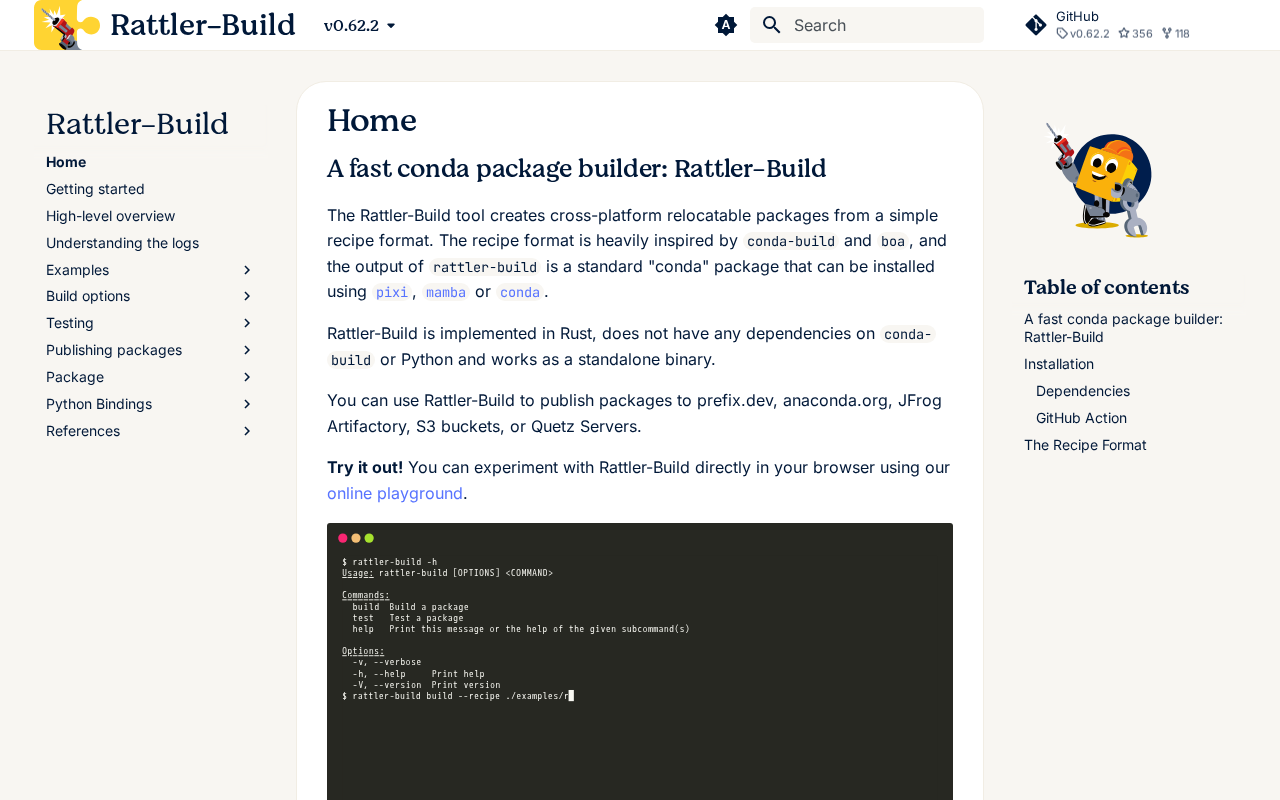Image resolution: width=1280 pixels, height=800 pixels.
Task: Click the GitHub stars count icon
Action: 1124,33
